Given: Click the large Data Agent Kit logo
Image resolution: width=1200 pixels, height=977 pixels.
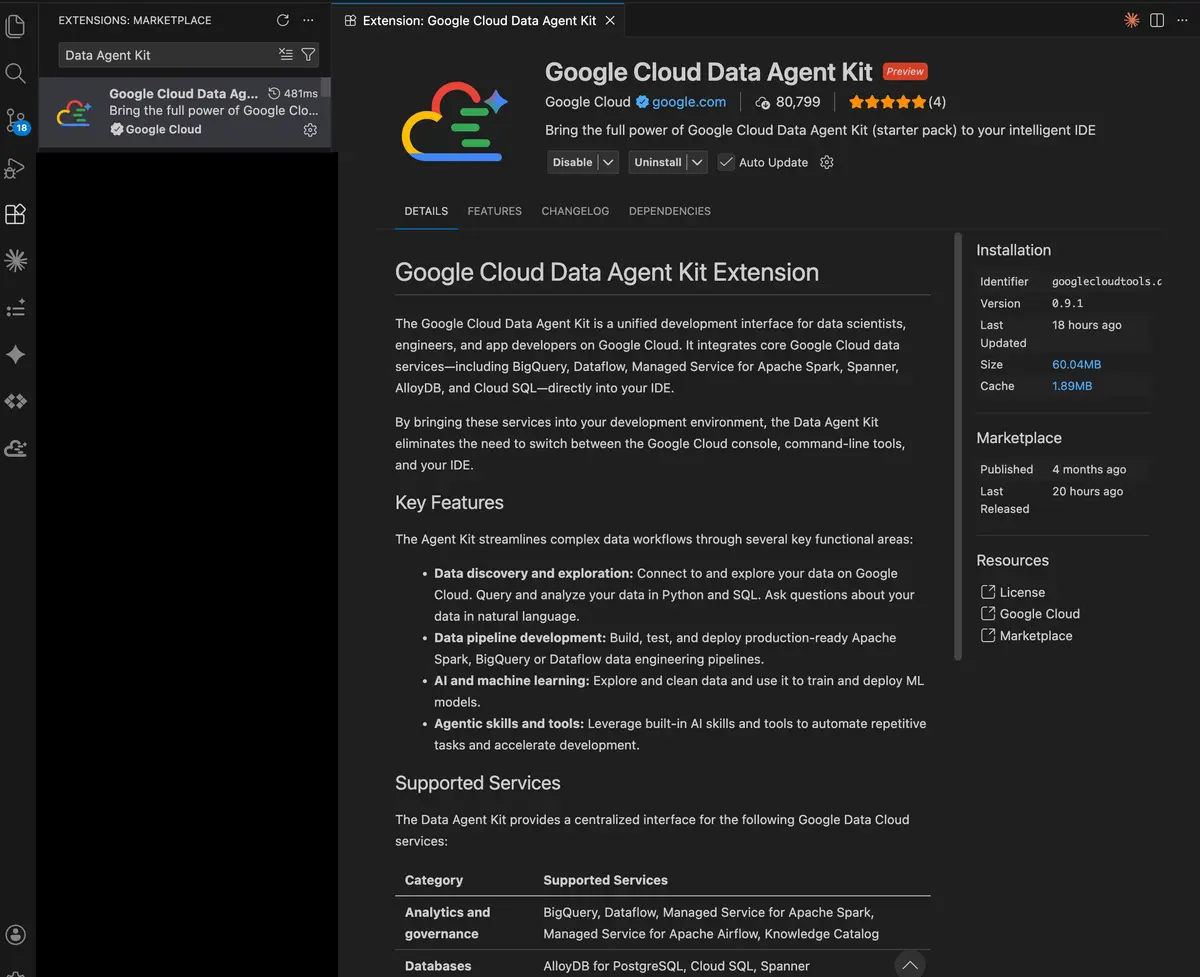Looking at the screenshot, I should (x=454, y=122).
